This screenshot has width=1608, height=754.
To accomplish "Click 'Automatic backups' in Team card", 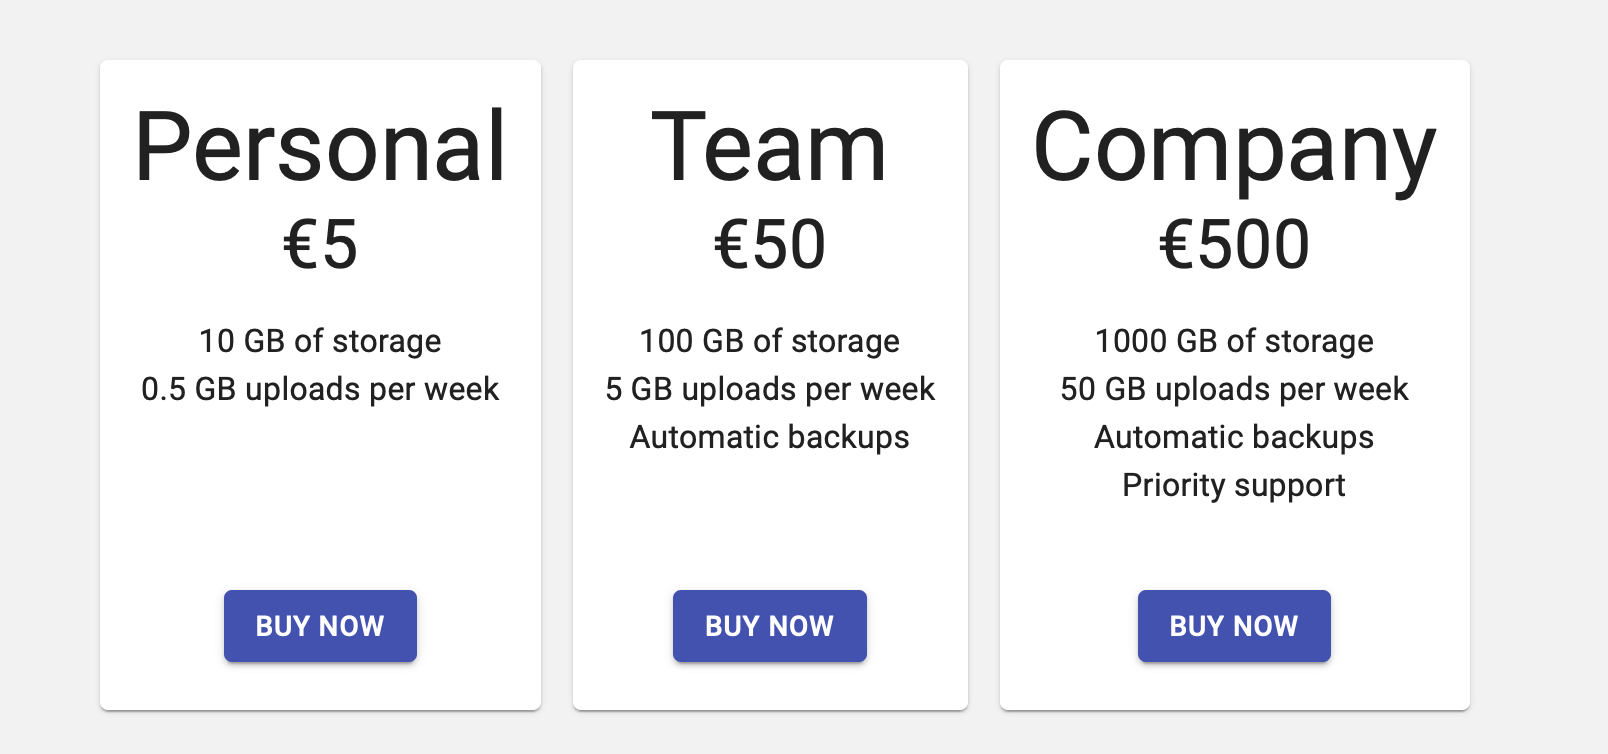I will pyautogui.click(x=769, y=437).
